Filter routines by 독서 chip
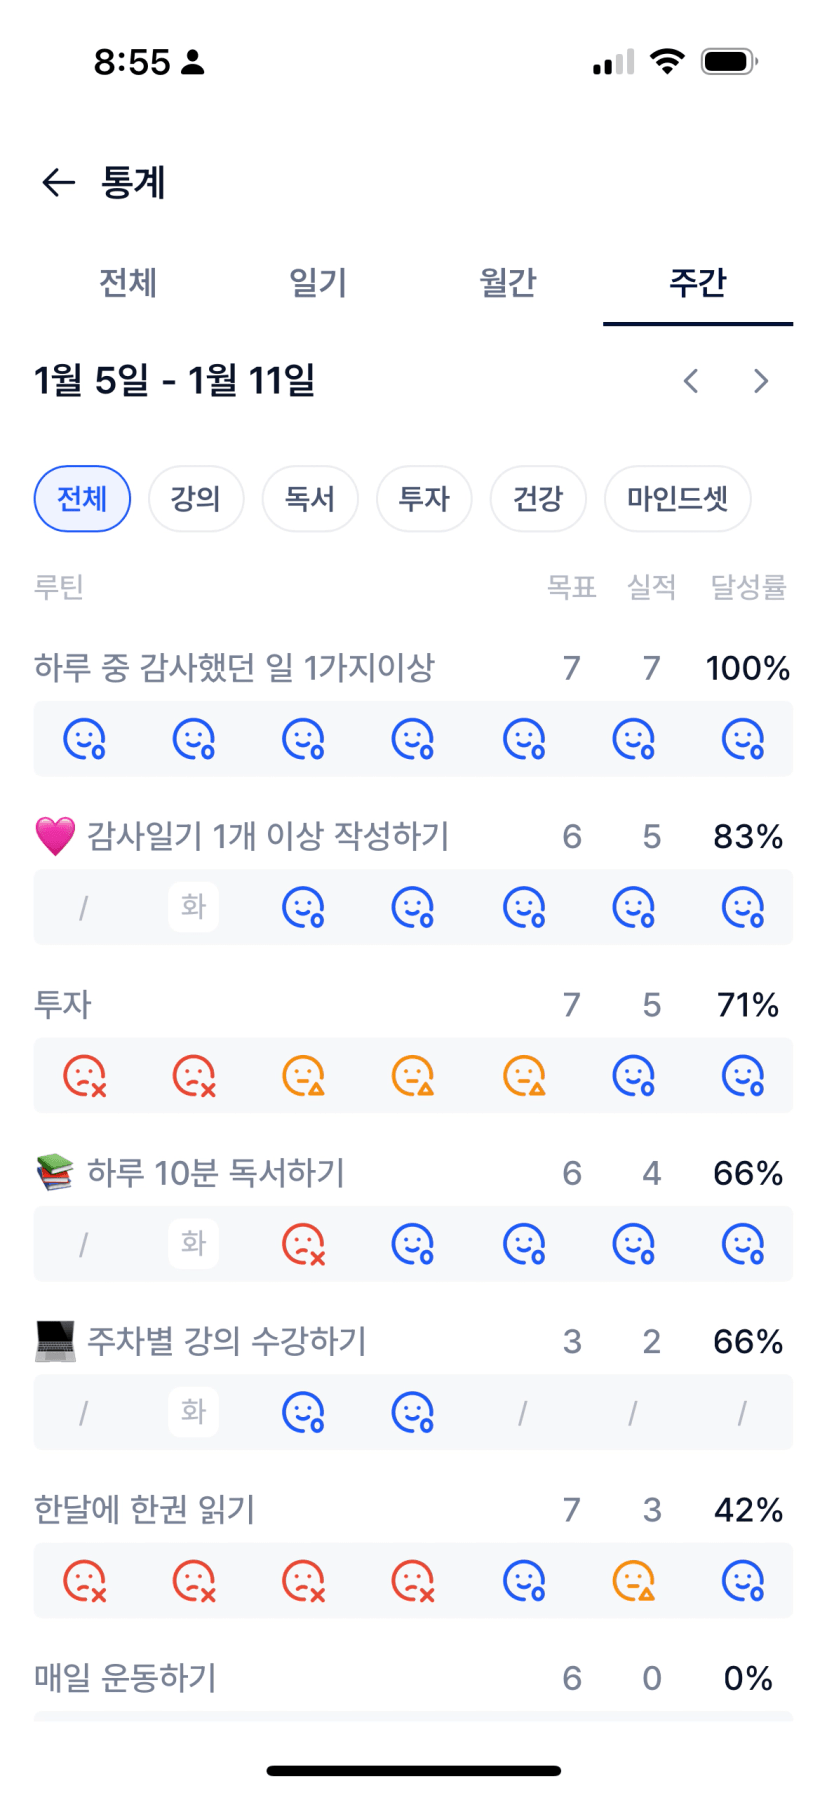827x1793 pixels. click(x=310, y=499)
